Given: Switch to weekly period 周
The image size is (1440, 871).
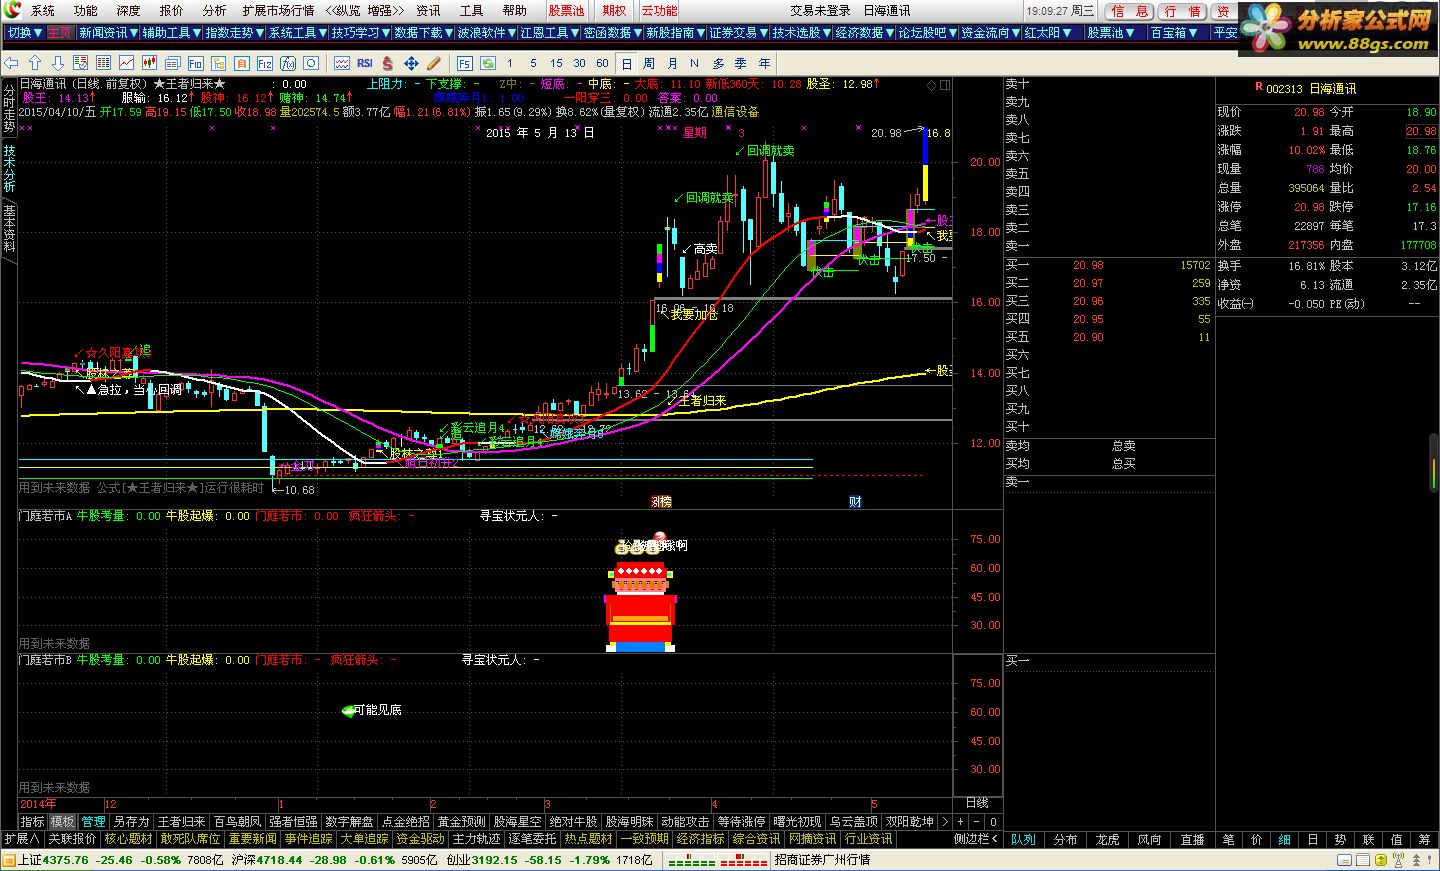Looking at the screenshot, I should tap(649, 63).
